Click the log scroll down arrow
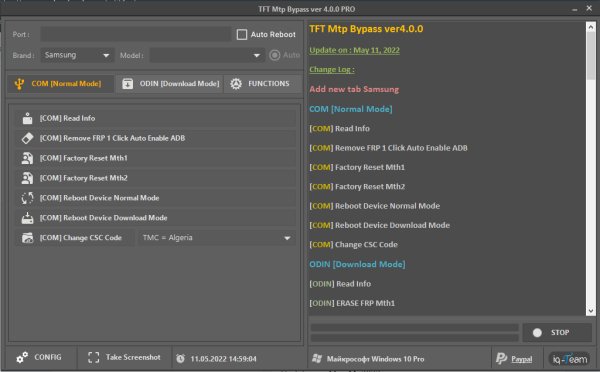Viewport: 600px width, 372px height. click(590, 311)
